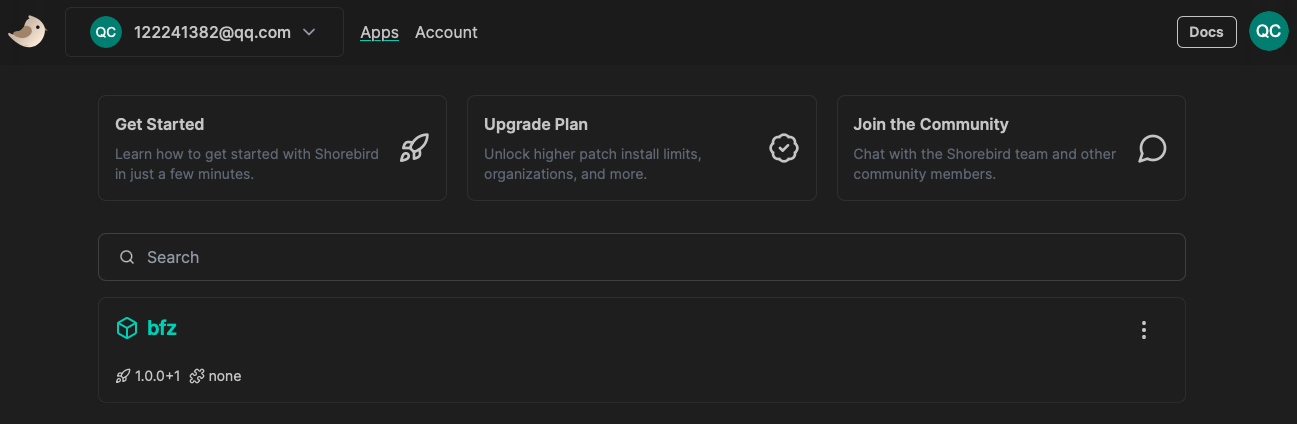The width and height of the screenshot is (1297, 424).
Task: Click the cube icon beside bfz
Action: coord(127,328)
